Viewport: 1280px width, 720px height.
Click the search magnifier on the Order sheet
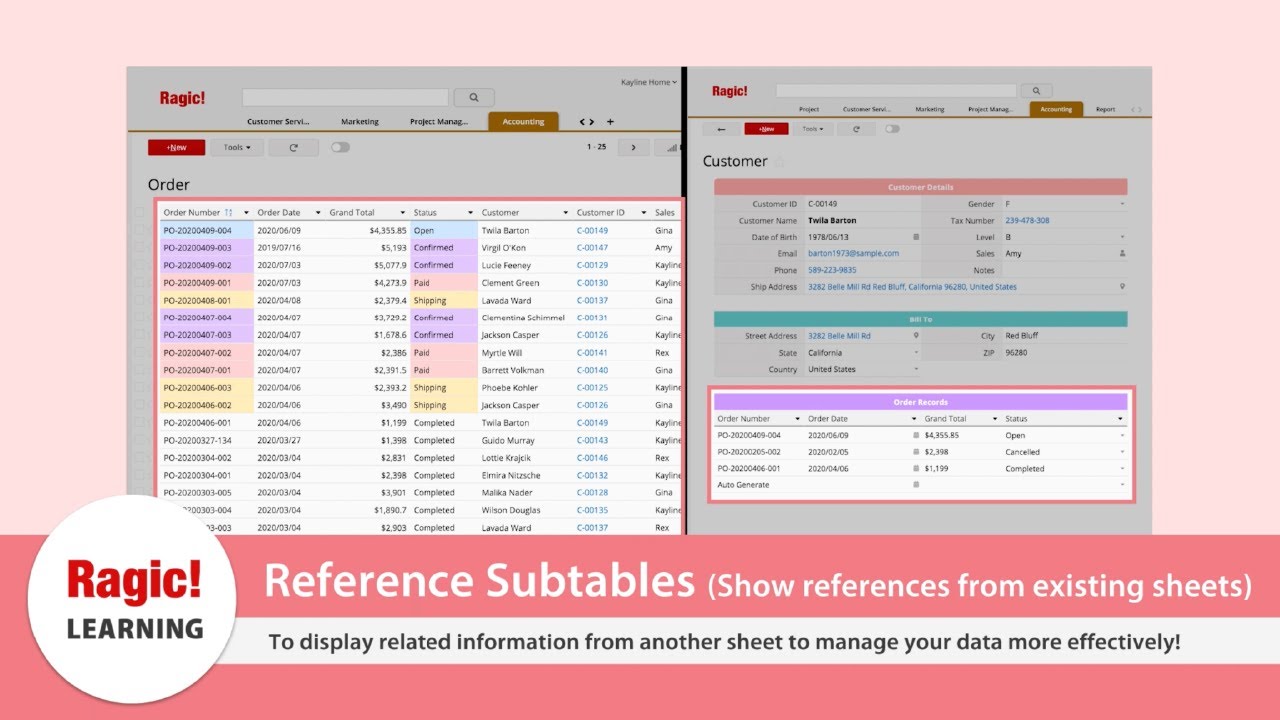473,97
